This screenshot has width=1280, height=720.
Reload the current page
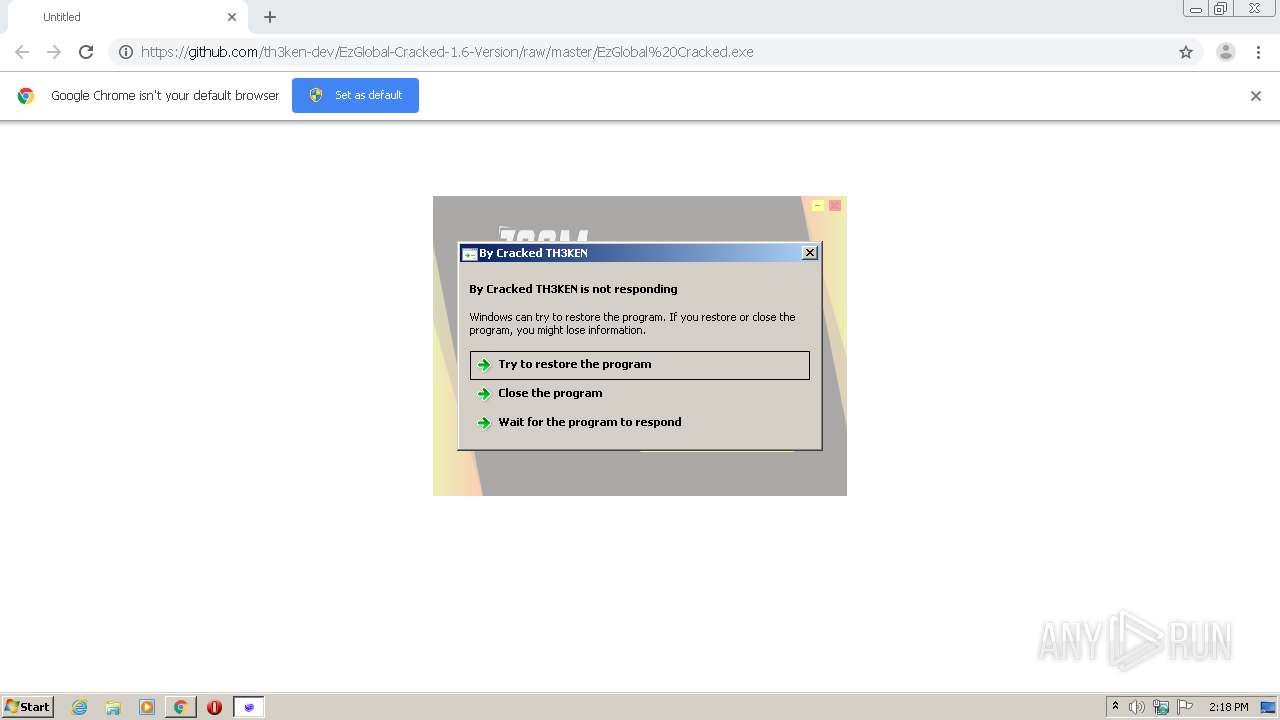86,52
